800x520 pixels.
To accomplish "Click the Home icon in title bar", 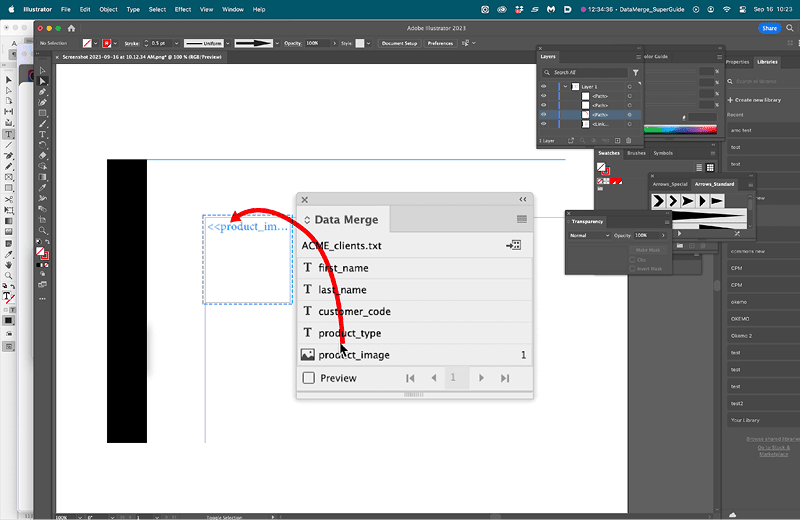I will click(x=71, y=28).
